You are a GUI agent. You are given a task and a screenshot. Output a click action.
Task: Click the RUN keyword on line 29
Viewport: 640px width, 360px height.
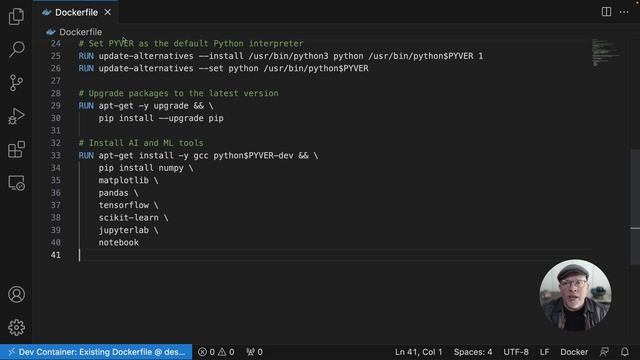click(x=86, y=106)
